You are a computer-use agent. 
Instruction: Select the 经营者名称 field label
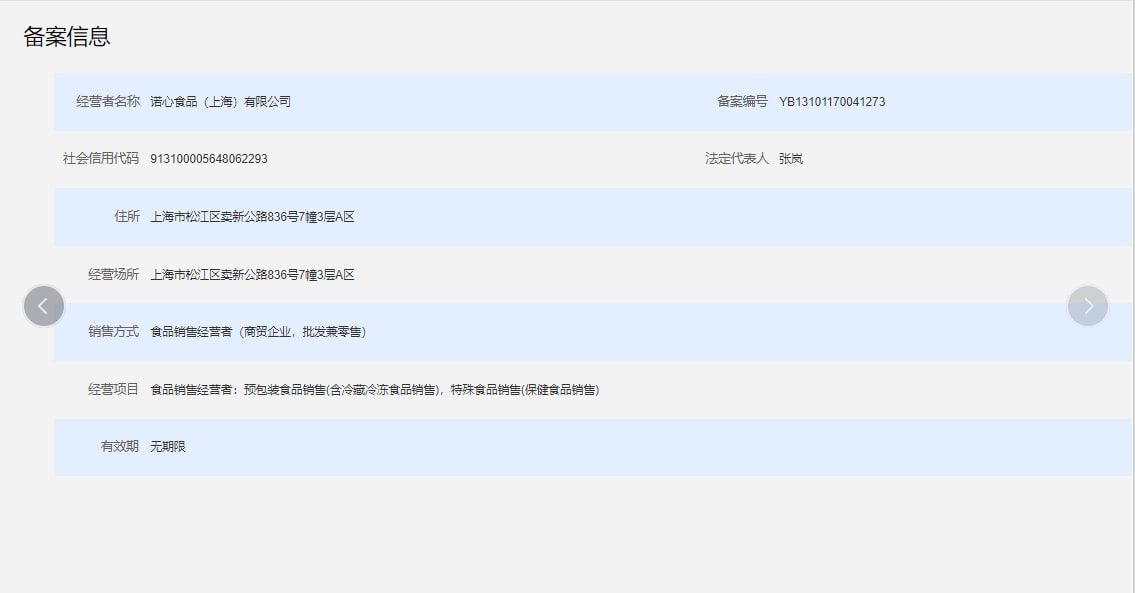108,101
